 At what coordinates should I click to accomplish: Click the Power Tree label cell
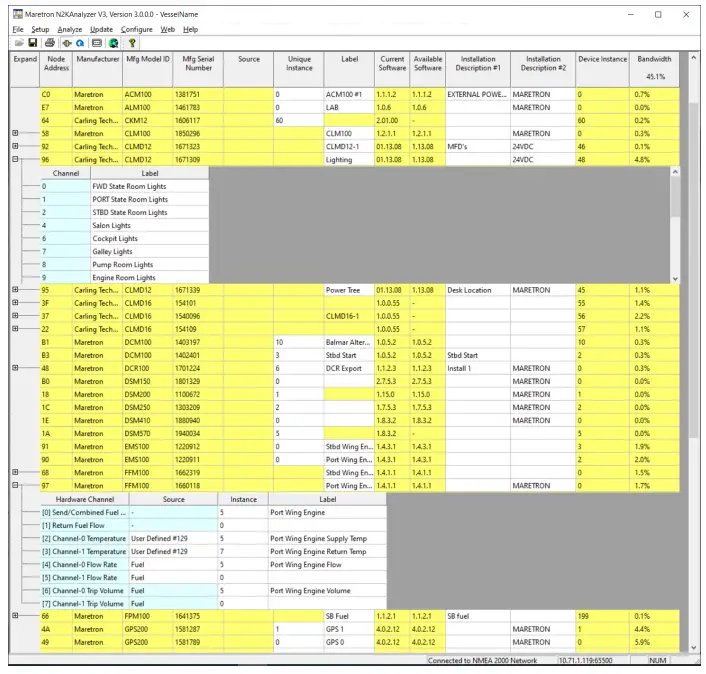[348, 290]
